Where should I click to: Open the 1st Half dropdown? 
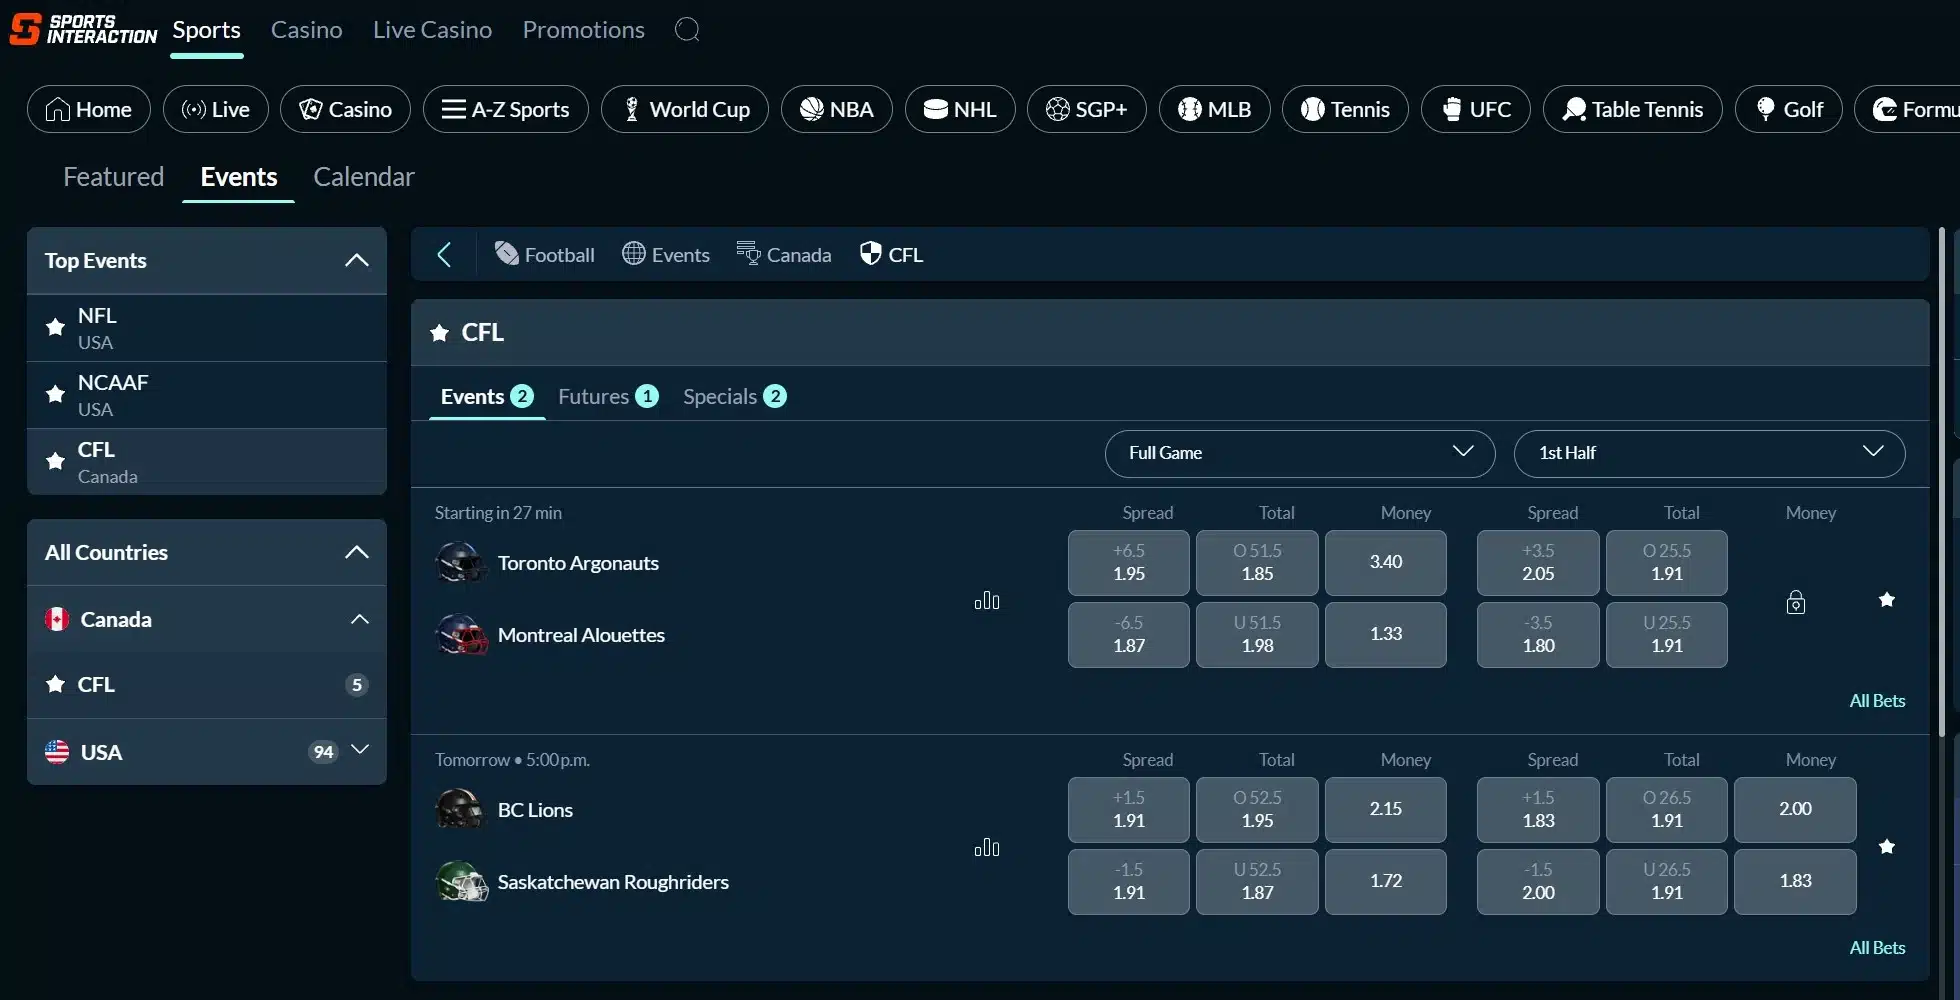(x=1710, y=453)
